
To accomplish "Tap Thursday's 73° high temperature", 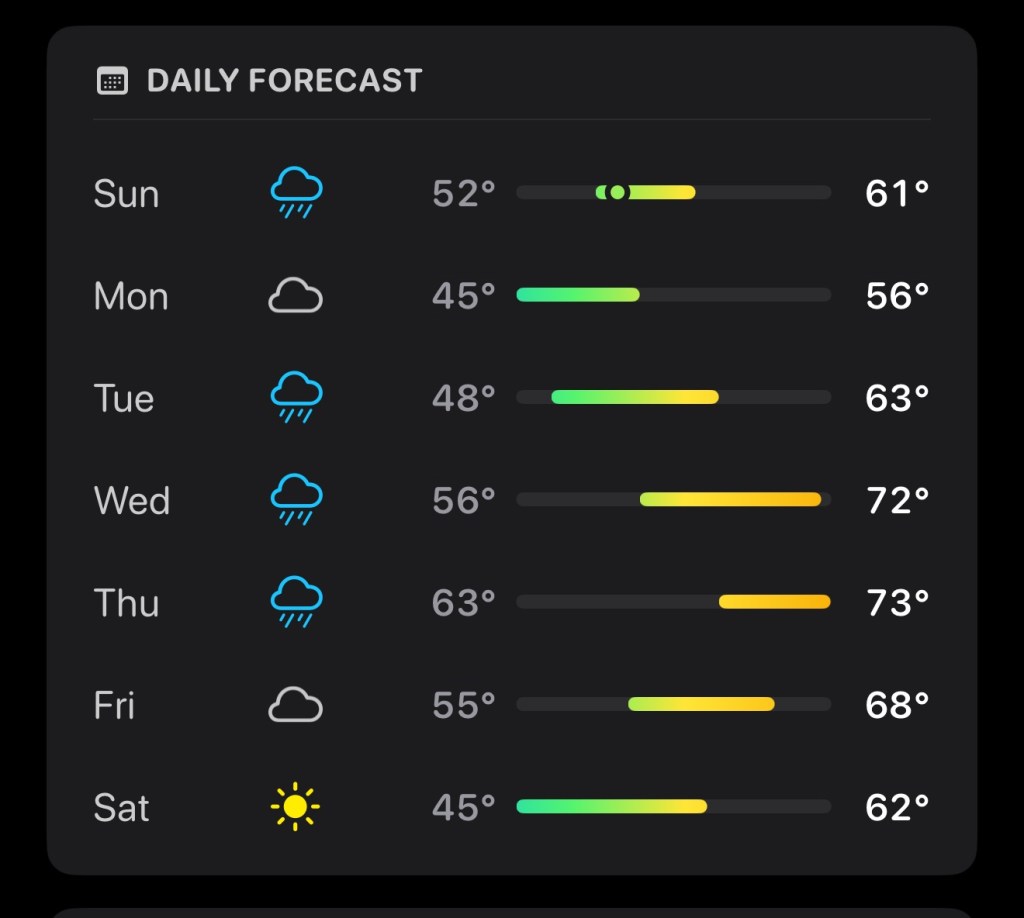I will [897, 602].
